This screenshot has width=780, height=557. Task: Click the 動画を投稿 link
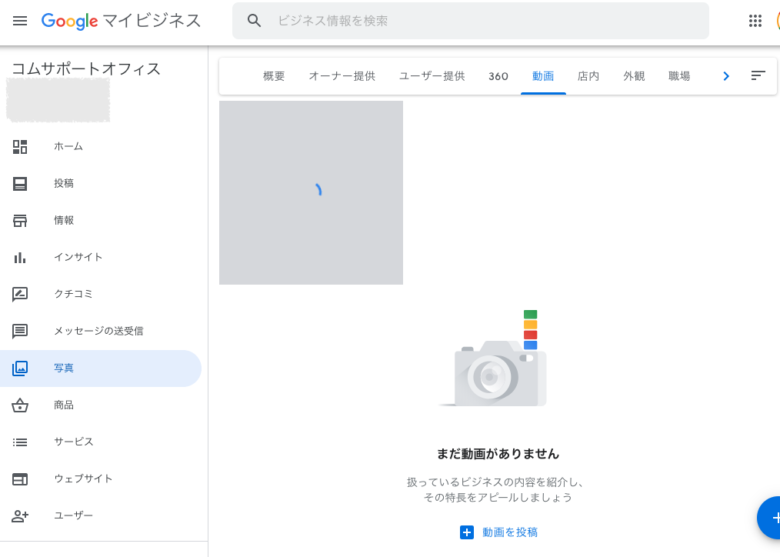510,532
